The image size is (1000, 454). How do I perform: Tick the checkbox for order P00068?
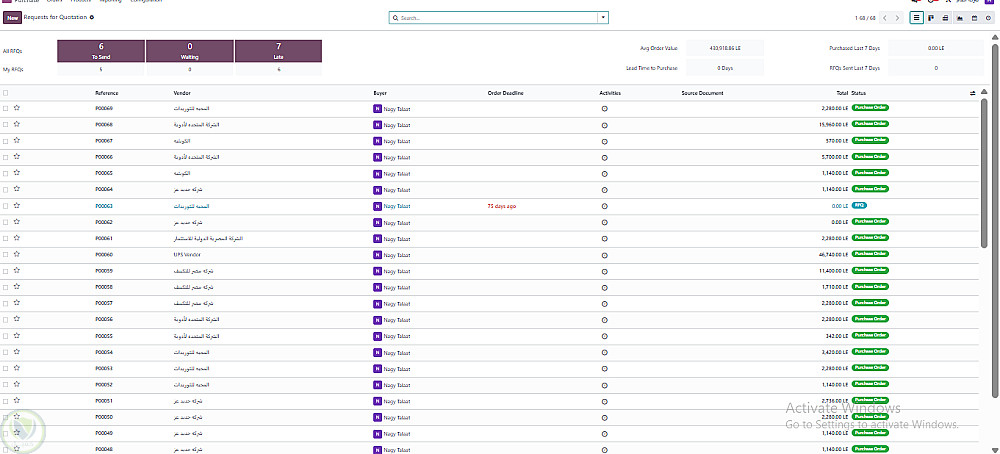6,125
